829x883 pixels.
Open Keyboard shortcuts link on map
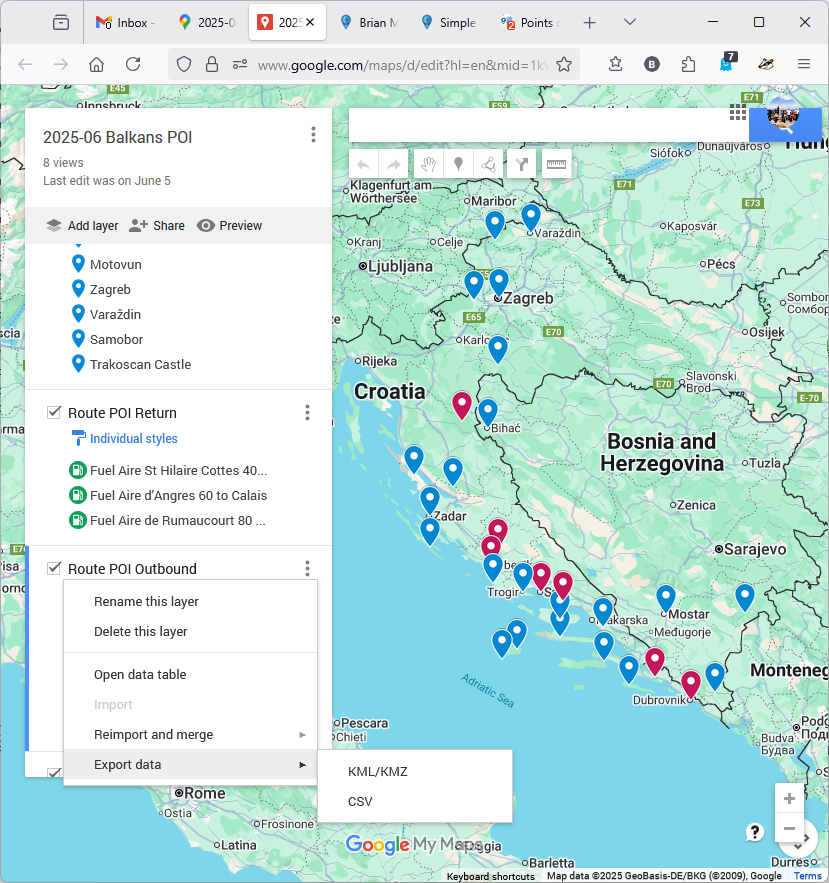[x=491, y=876]
